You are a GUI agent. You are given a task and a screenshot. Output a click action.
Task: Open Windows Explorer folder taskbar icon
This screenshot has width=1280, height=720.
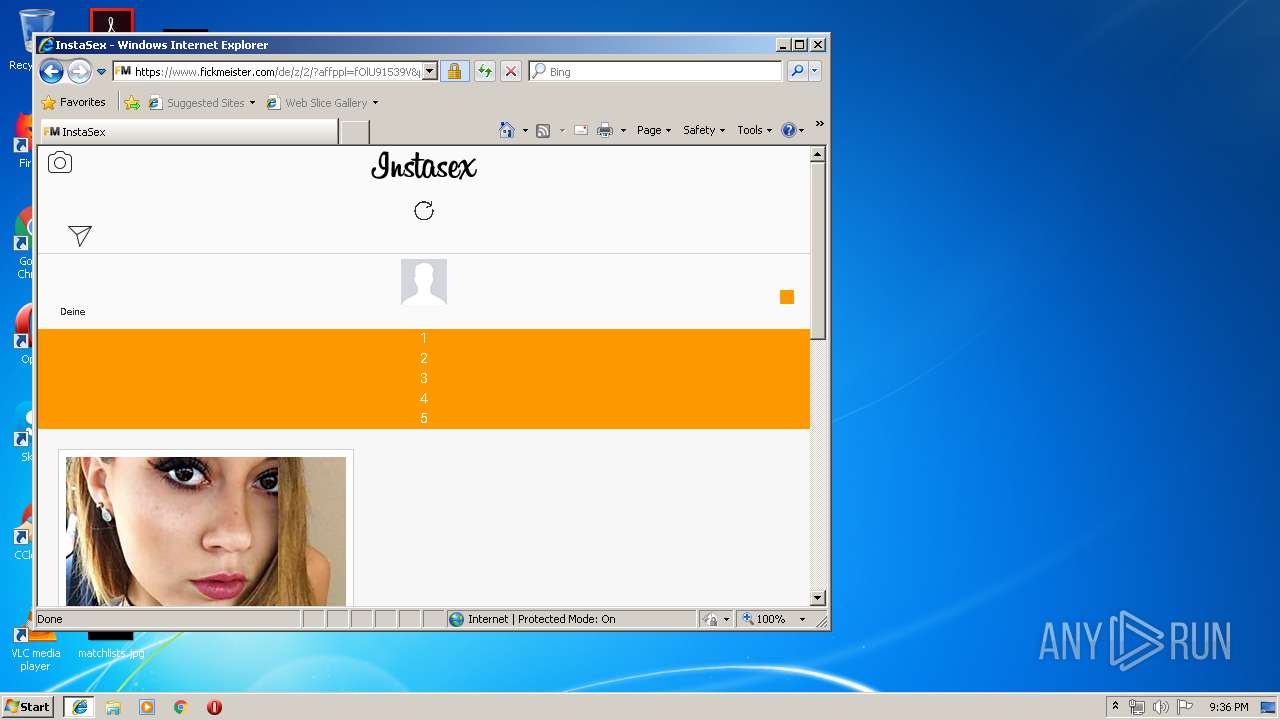click(113, 707)
